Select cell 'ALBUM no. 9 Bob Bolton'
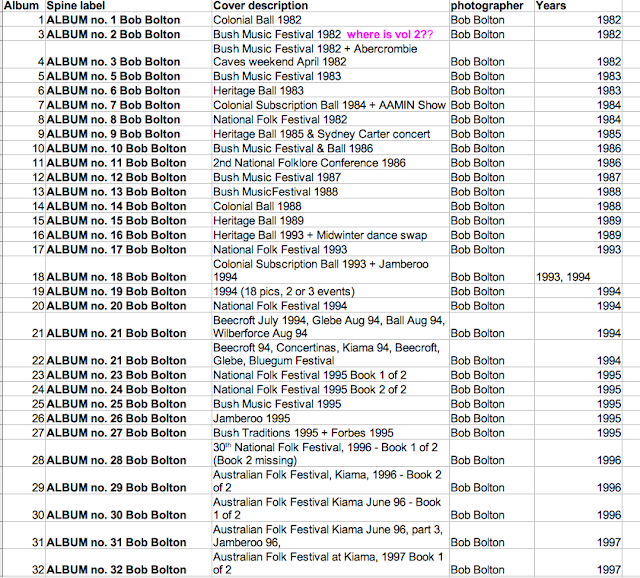Screen dimensions: 640x578 128,134
